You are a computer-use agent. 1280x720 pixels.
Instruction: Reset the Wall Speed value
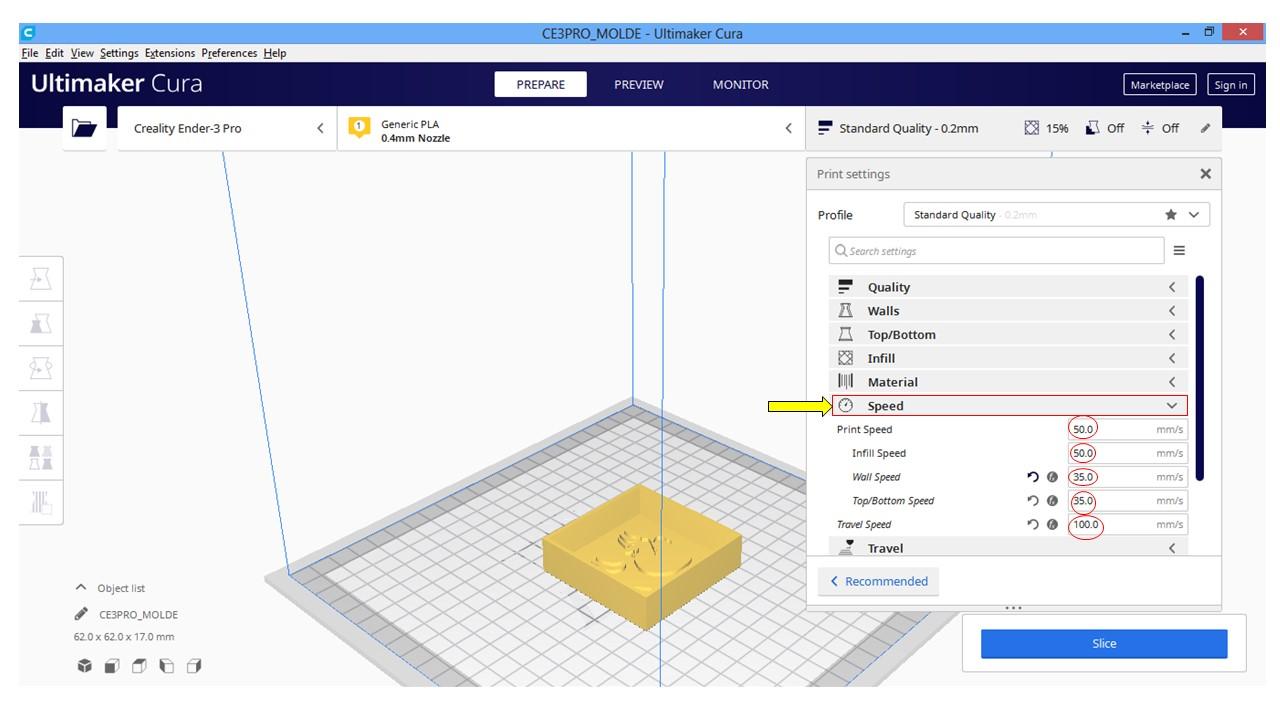pyautogui.click(x=1033, y=477)
